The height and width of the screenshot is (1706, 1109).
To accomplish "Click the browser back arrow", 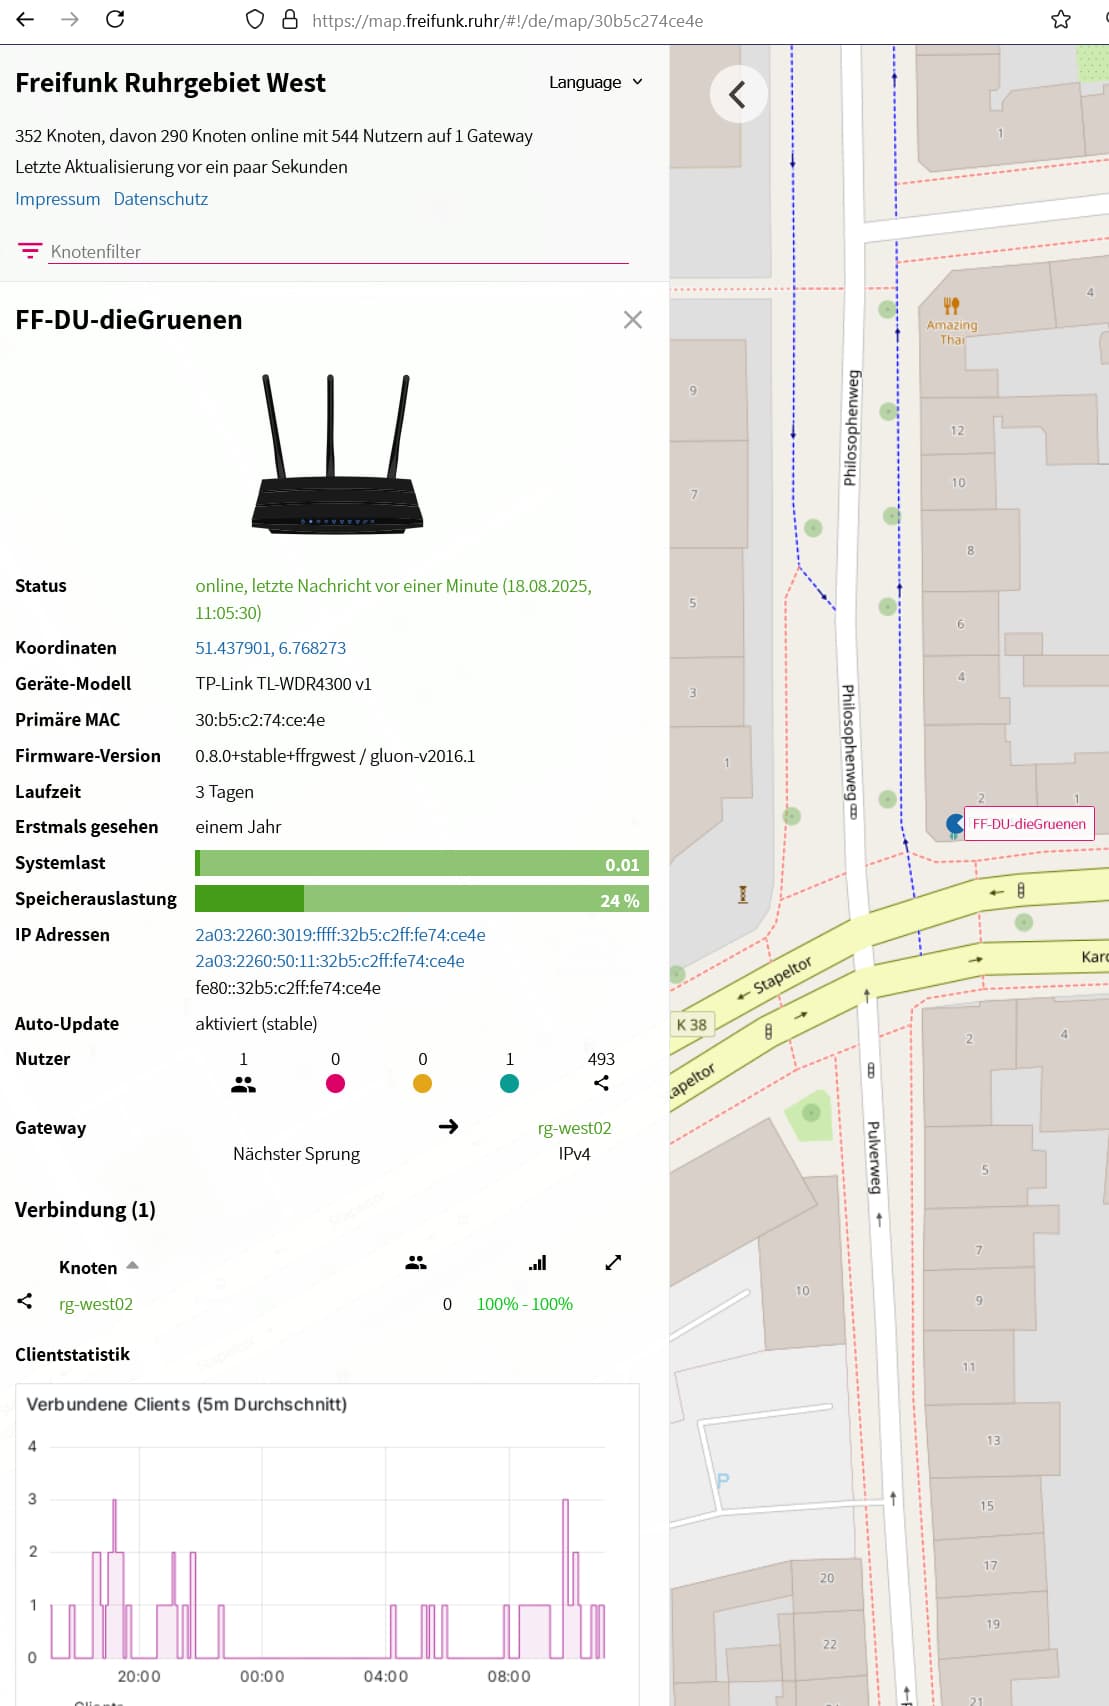I will (x=25, y=19).
